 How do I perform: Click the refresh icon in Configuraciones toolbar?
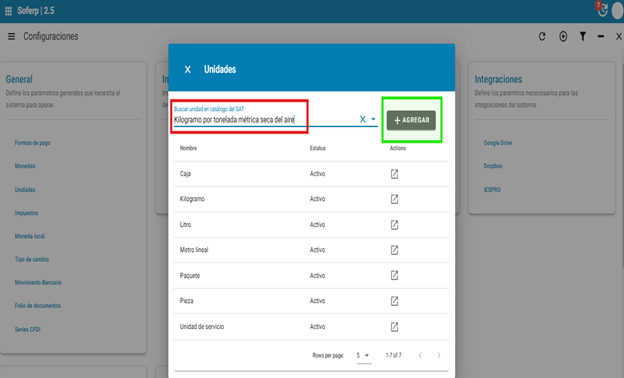pos(542,37)
